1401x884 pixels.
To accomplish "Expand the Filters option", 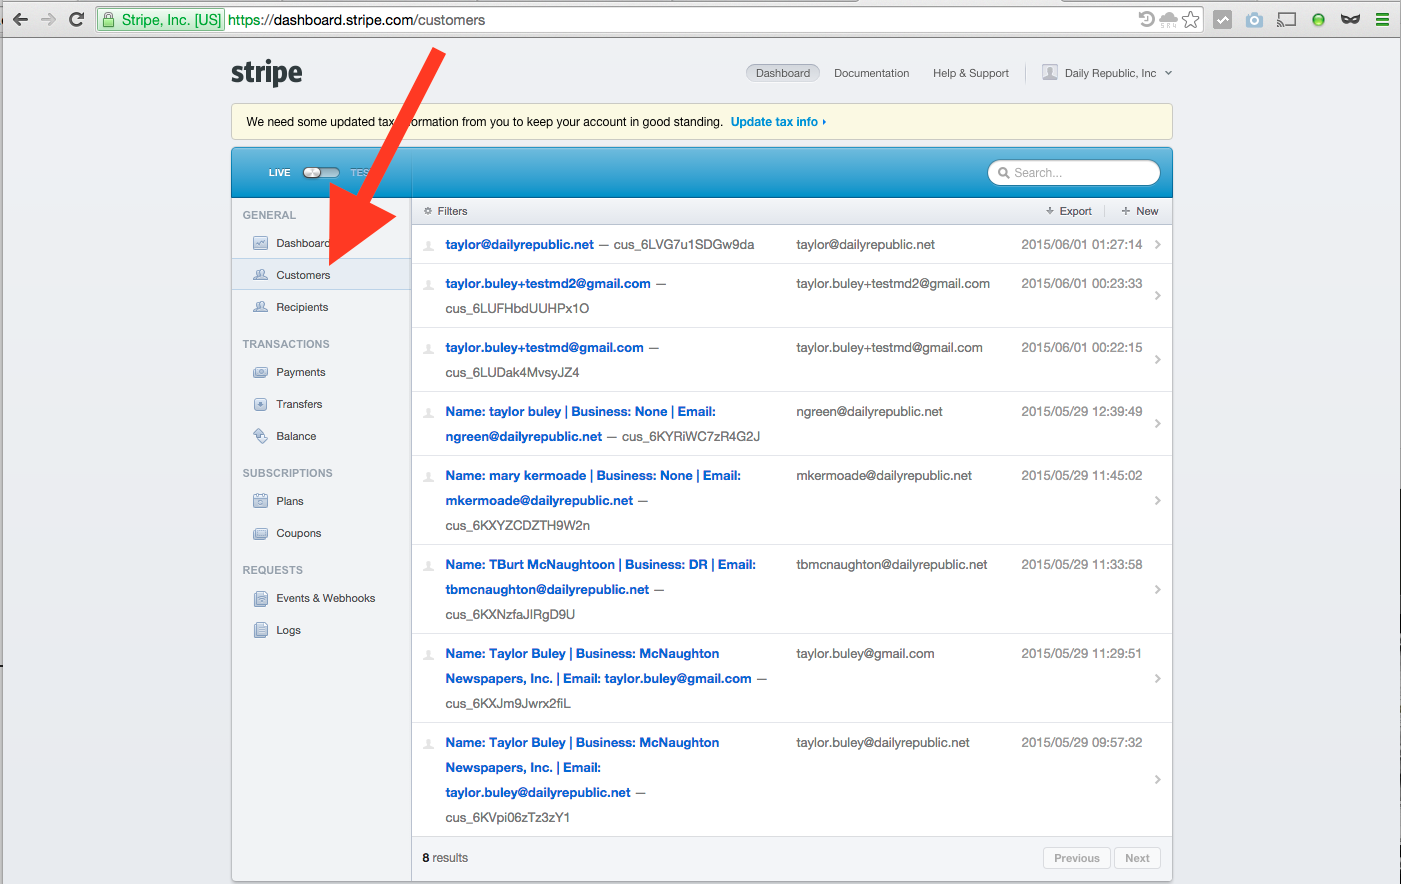I will (x=446, y=211).
